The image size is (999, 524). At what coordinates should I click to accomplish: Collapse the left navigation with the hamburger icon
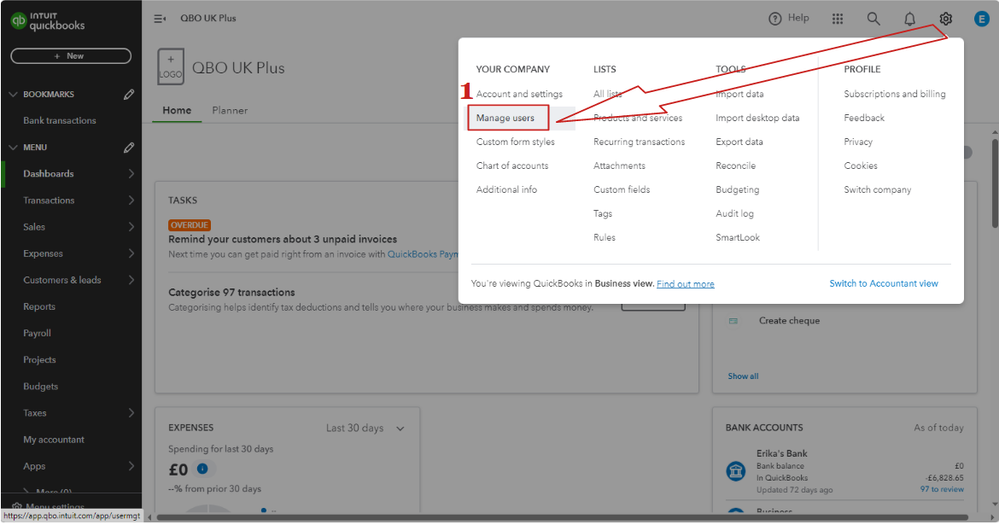click(x=160, y=18)
